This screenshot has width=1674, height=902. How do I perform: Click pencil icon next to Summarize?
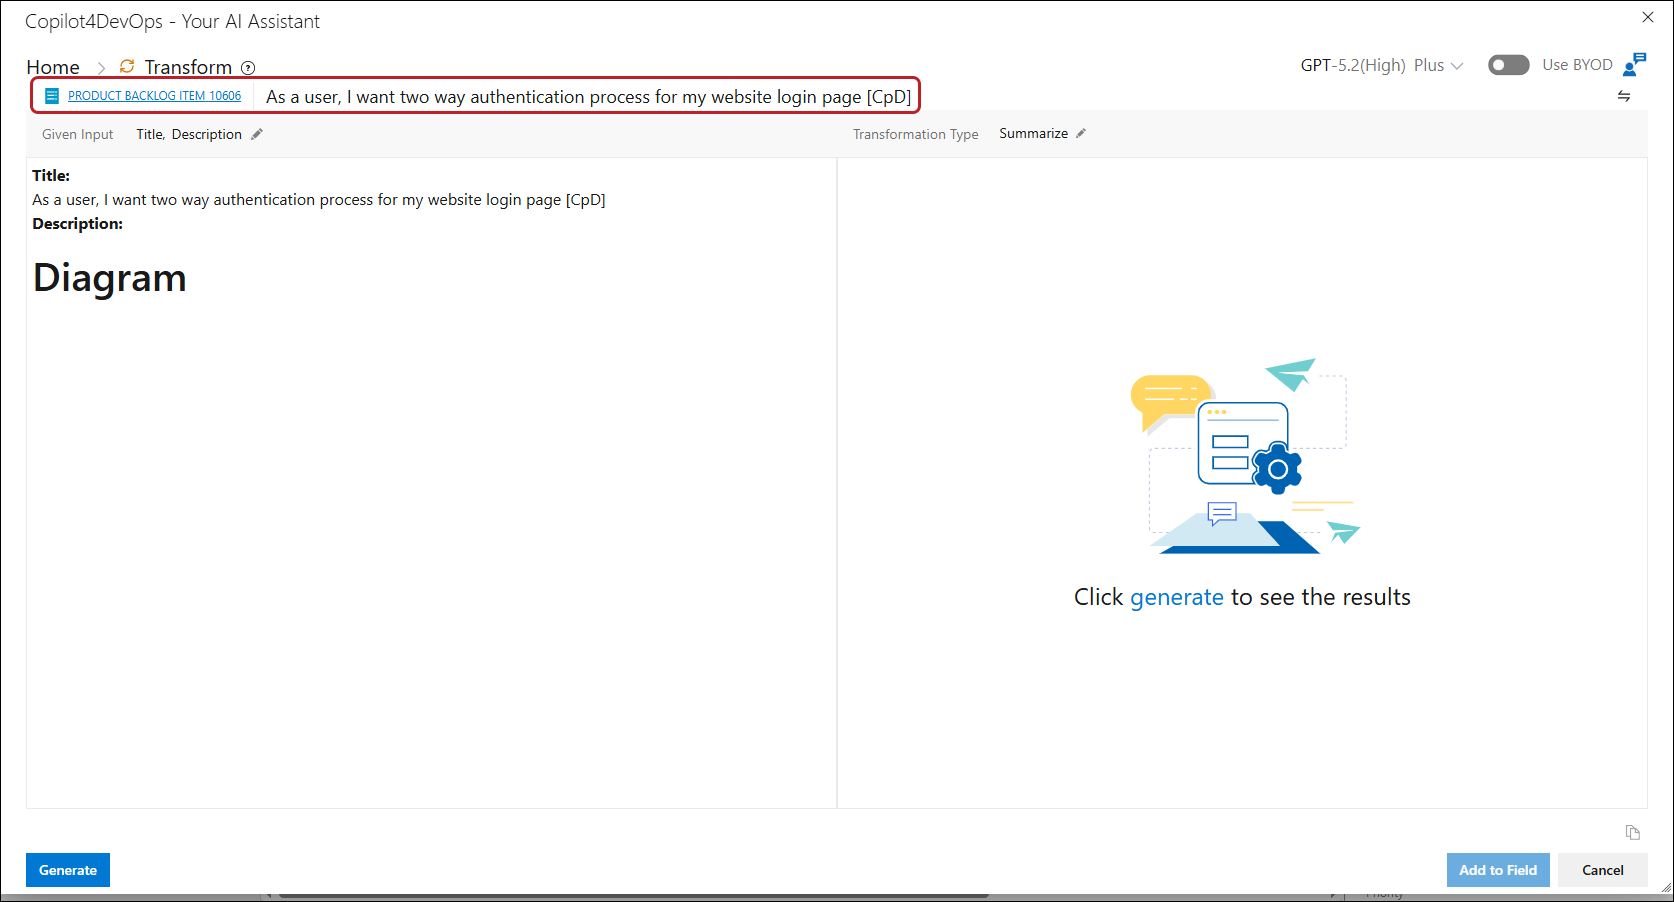pyautogui.click(x=1081, y=133)
